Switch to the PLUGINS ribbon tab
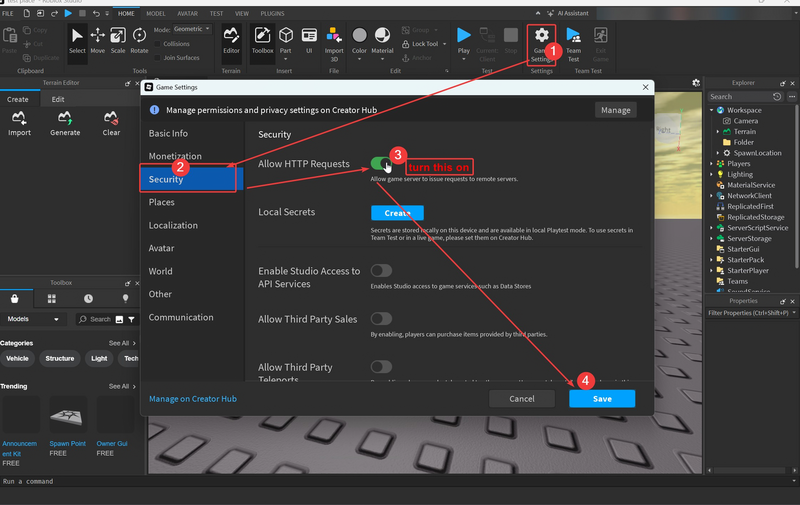The image size is (800, 505). (272, 14)
